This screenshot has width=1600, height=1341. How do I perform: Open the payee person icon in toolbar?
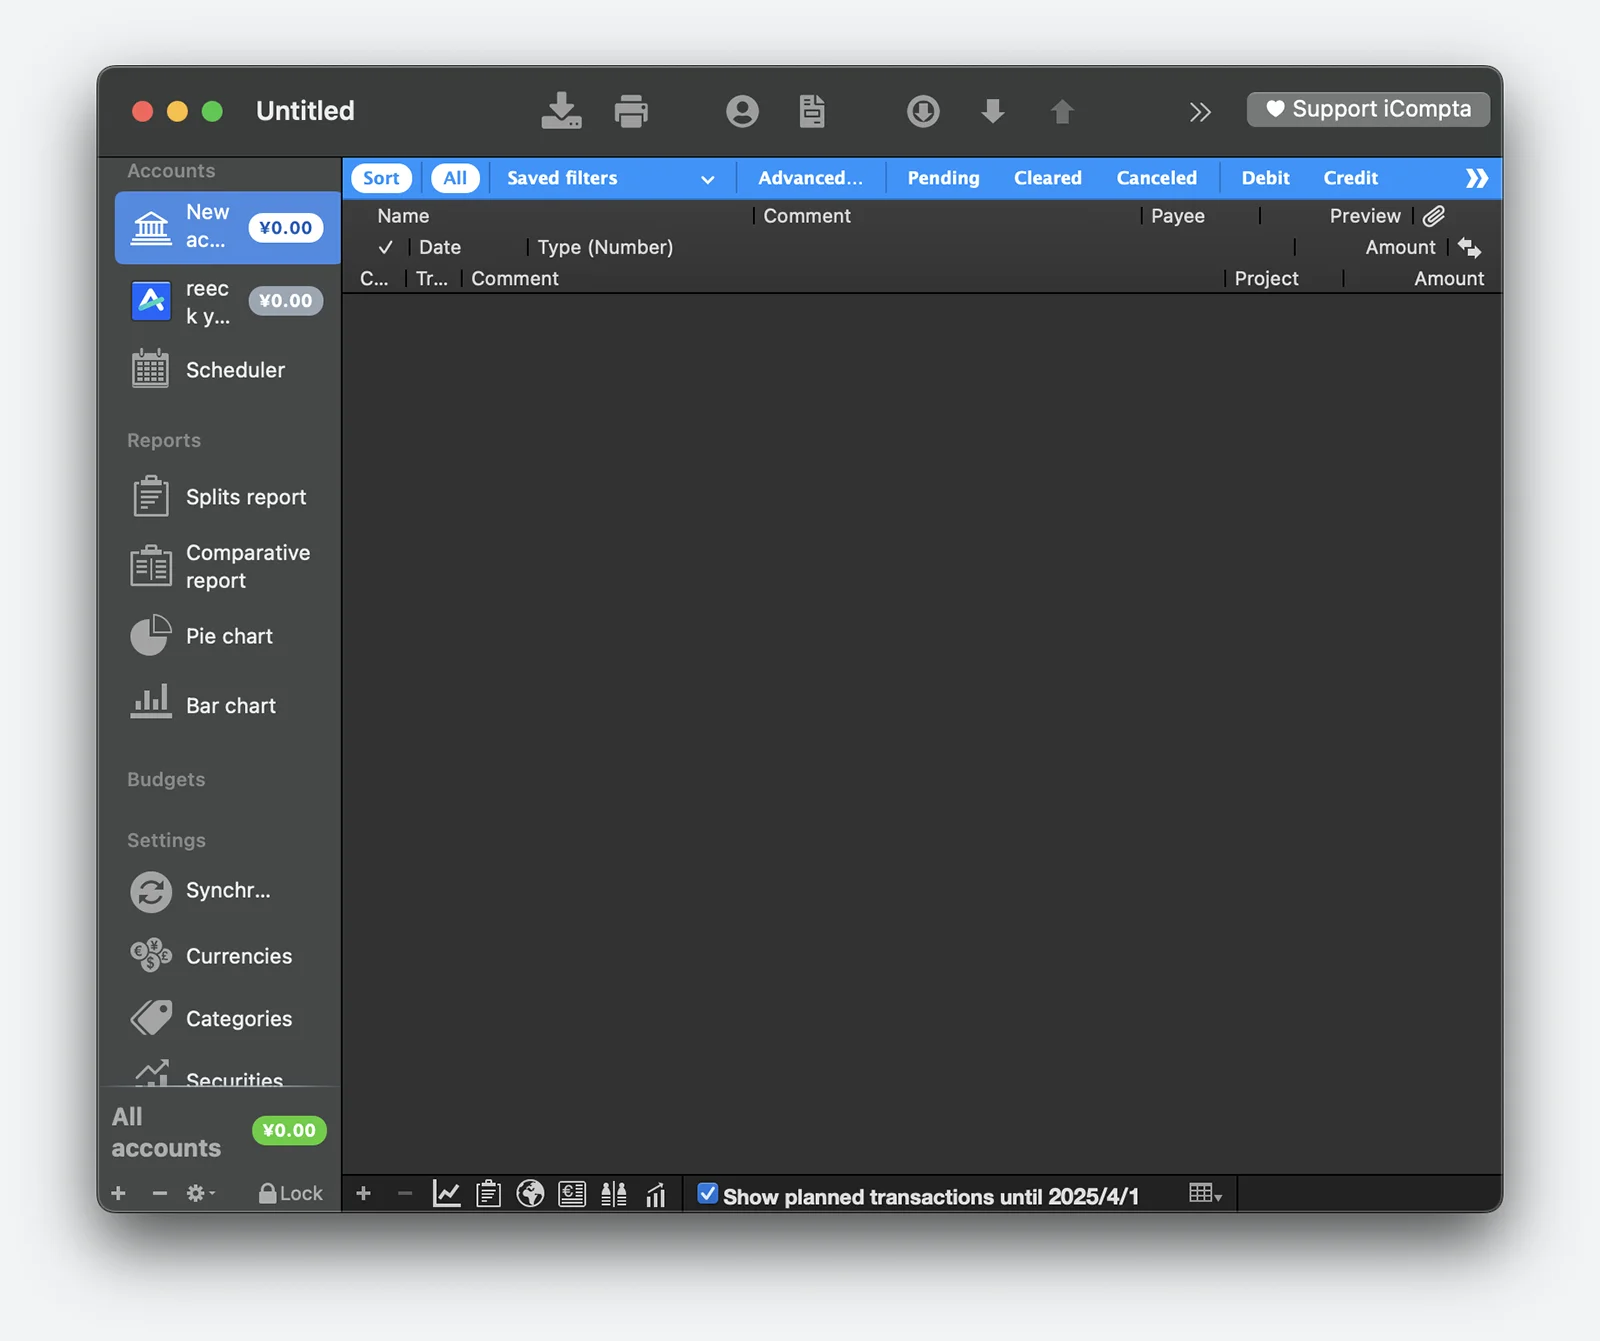[742, 110]
